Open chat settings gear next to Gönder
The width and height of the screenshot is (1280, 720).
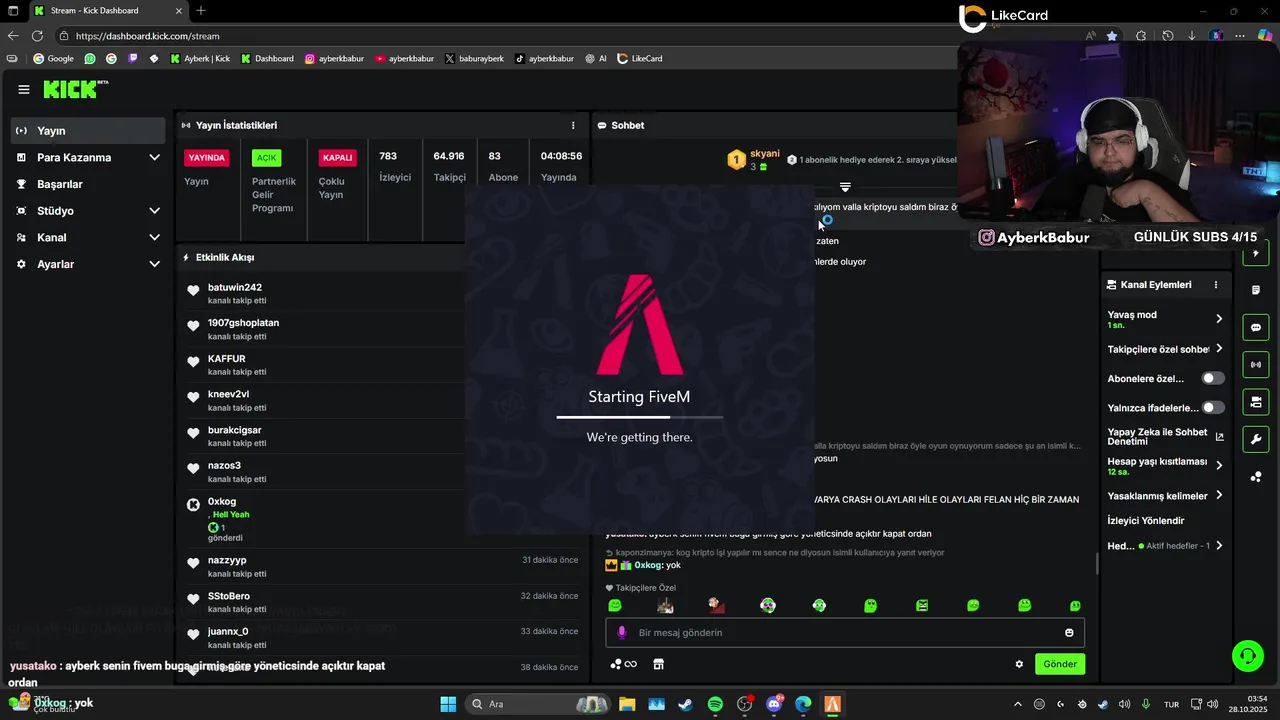pos(1019,664)
